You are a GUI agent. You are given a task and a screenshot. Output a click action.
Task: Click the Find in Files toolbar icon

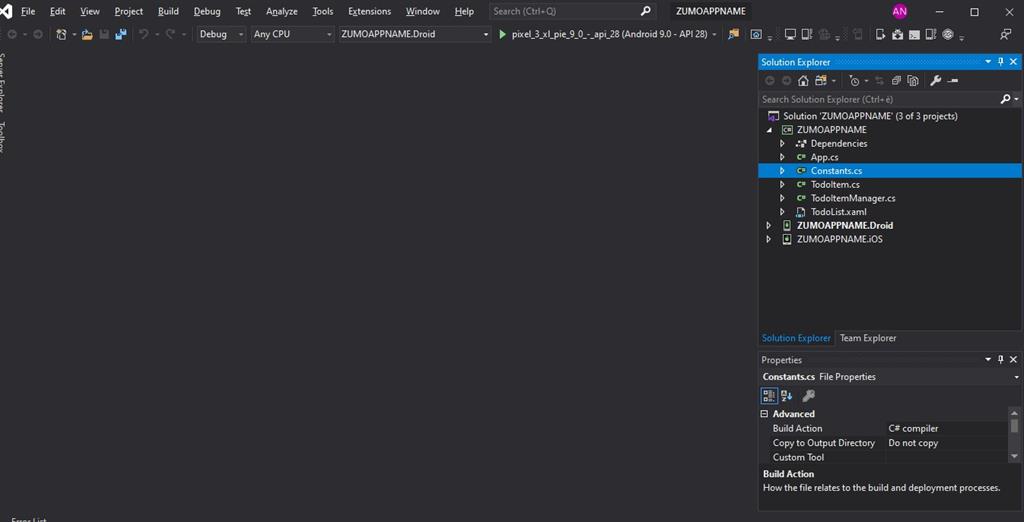[x=733, y=34]
